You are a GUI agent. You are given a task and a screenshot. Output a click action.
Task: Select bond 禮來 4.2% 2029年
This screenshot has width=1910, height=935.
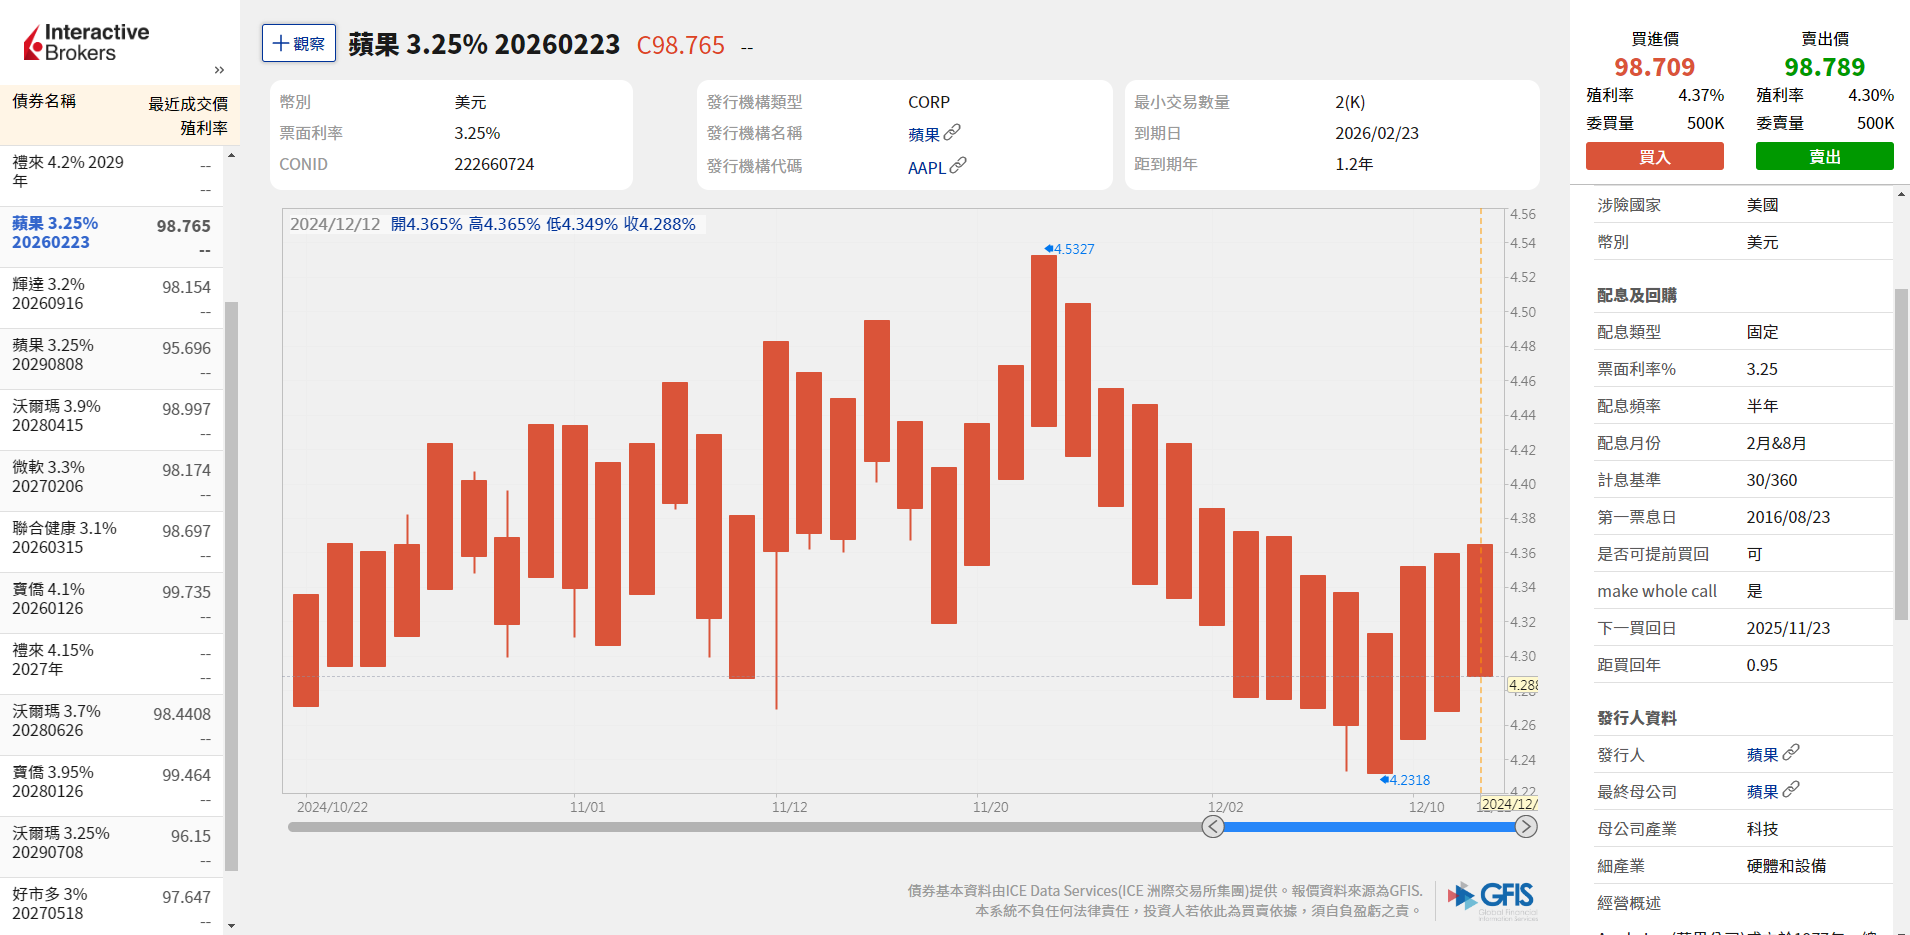pos(112,176)
